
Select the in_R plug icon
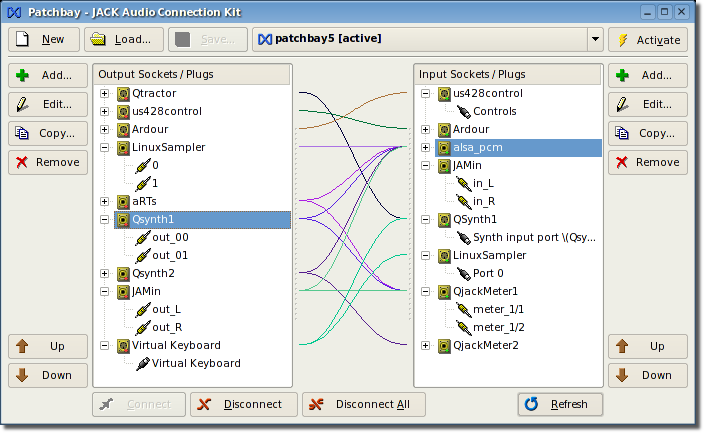pyautogui.click(x=464, y=202)
